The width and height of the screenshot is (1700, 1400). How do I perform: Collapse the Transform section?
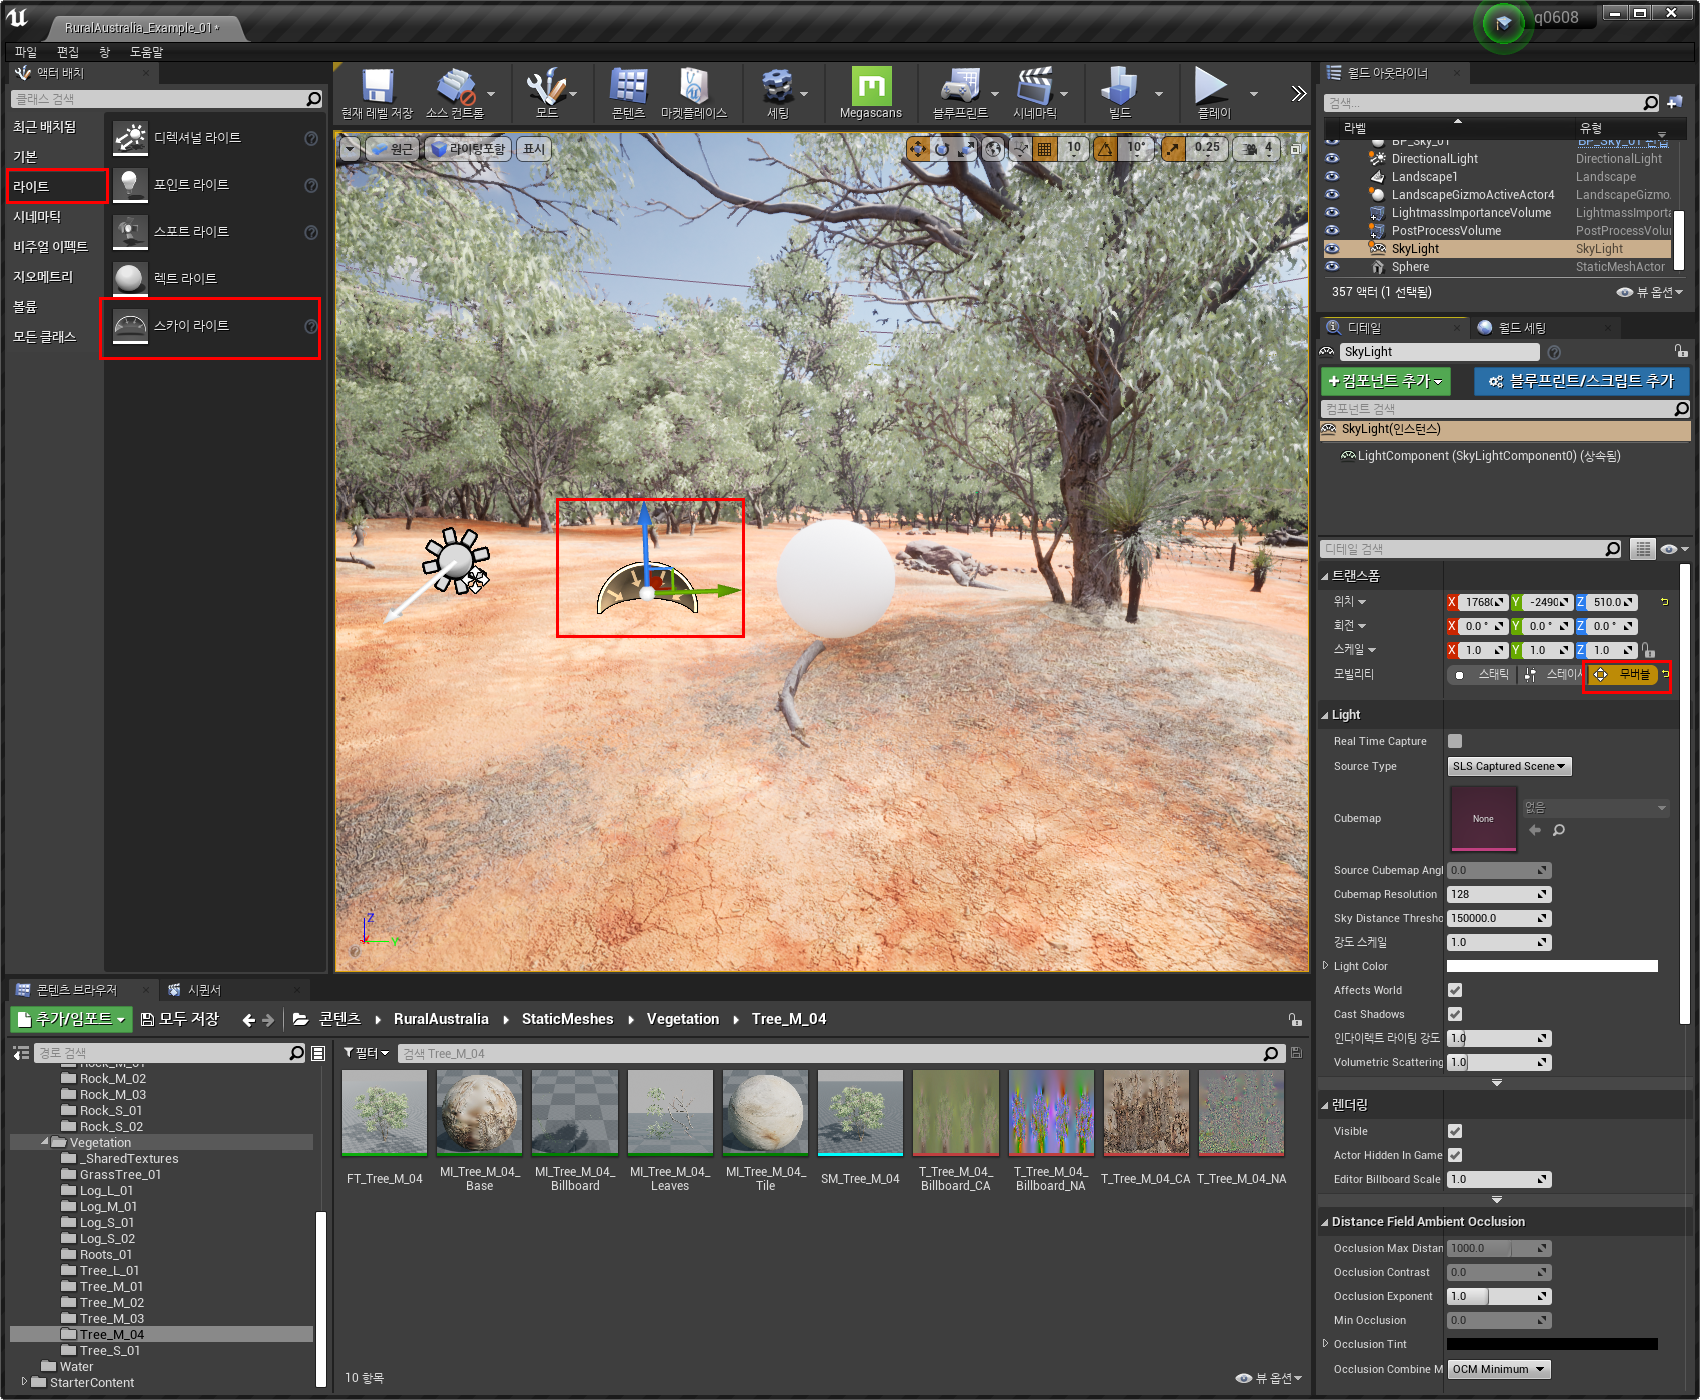click(1325, 576)
